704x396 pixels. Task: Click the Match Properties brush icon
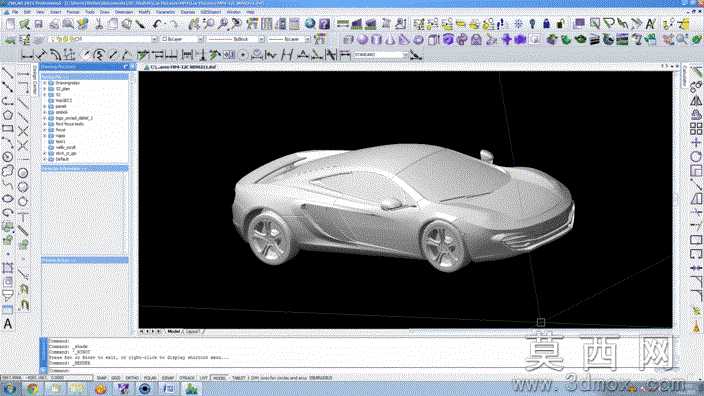click(x=141, y=24)
